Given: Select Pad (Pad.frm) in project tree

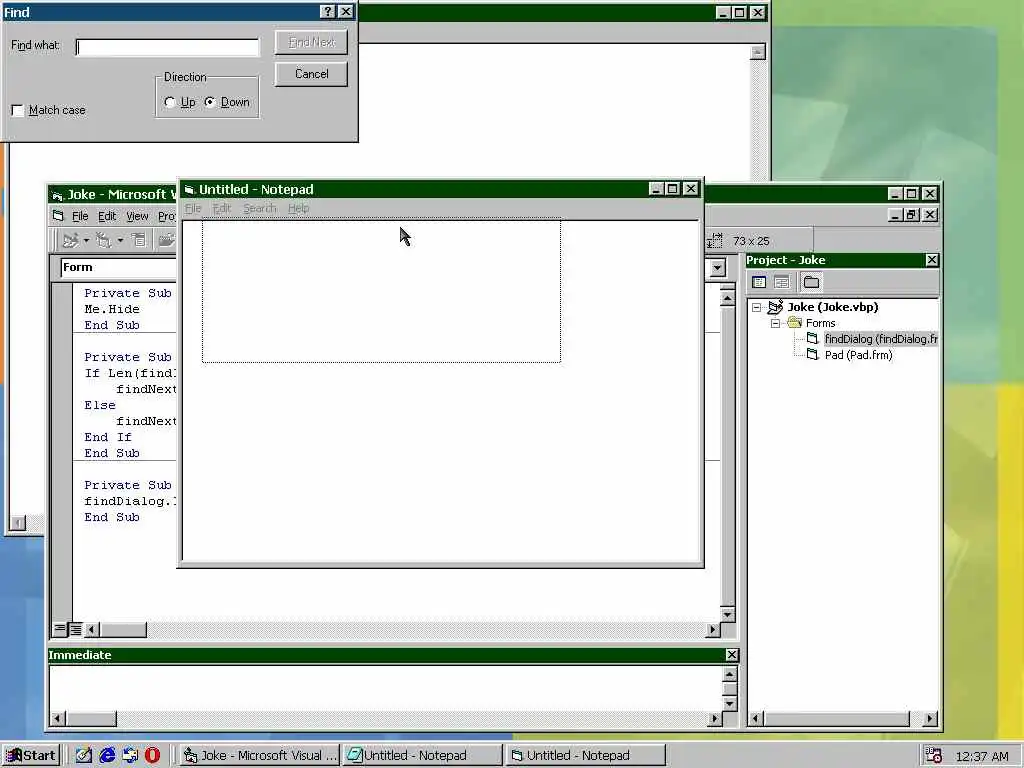Looking at the screenshot, I should [x=858, y=355].
